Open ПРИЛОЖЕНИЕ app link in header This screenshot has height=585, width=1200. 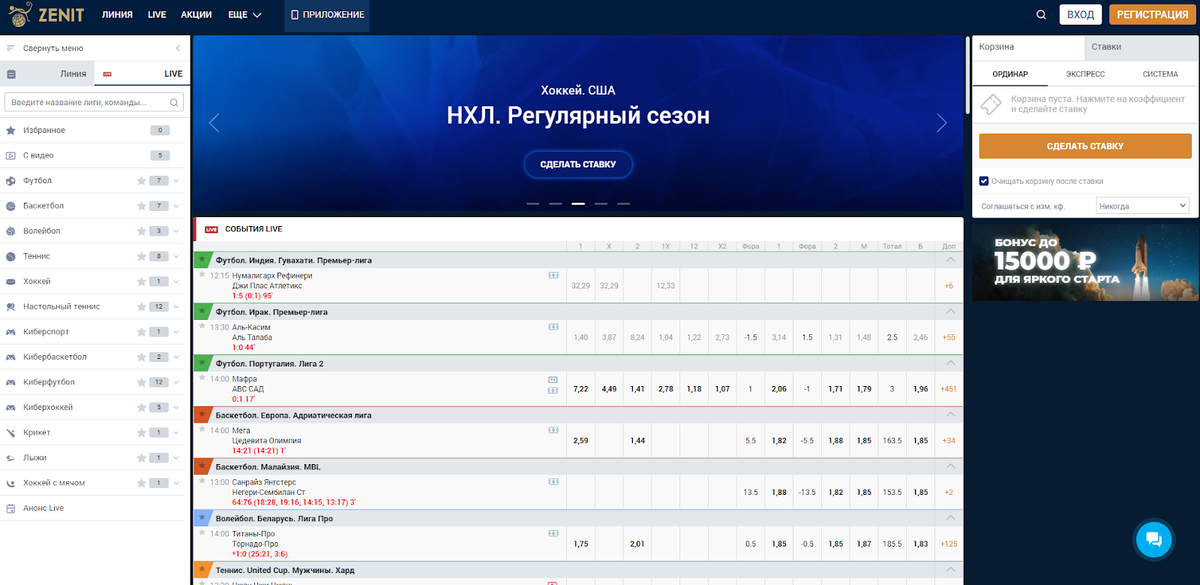point(327,15)
